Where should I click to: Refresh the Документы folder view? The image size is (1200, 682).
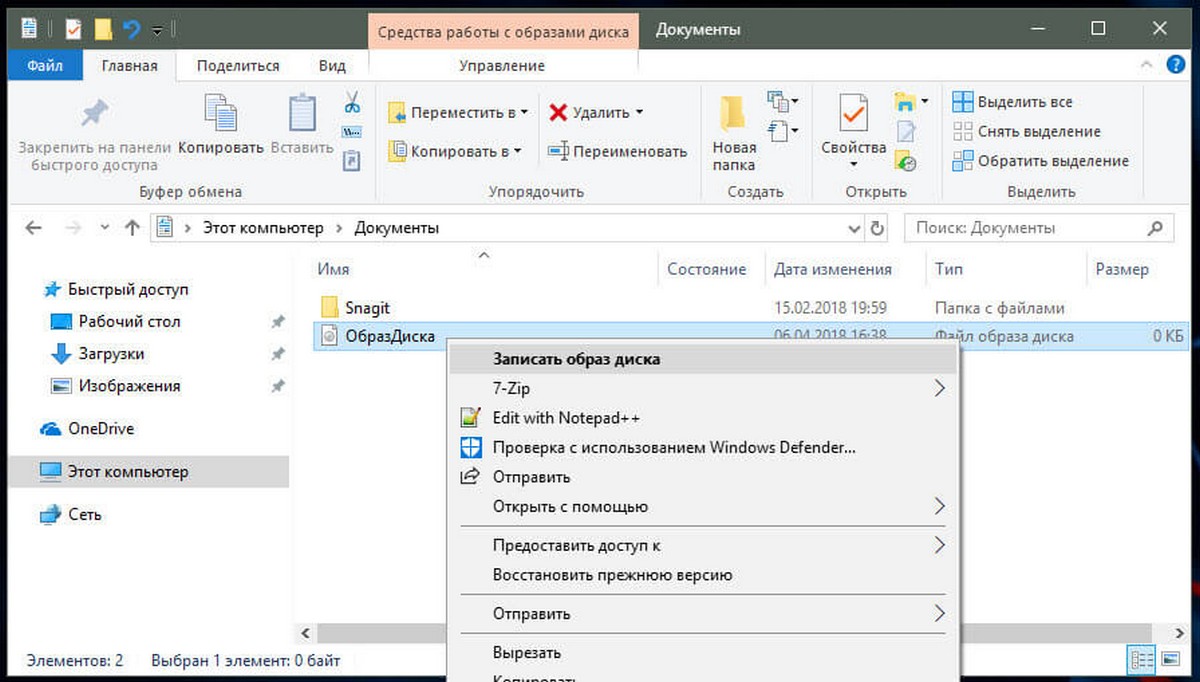[x=877, y=228]
